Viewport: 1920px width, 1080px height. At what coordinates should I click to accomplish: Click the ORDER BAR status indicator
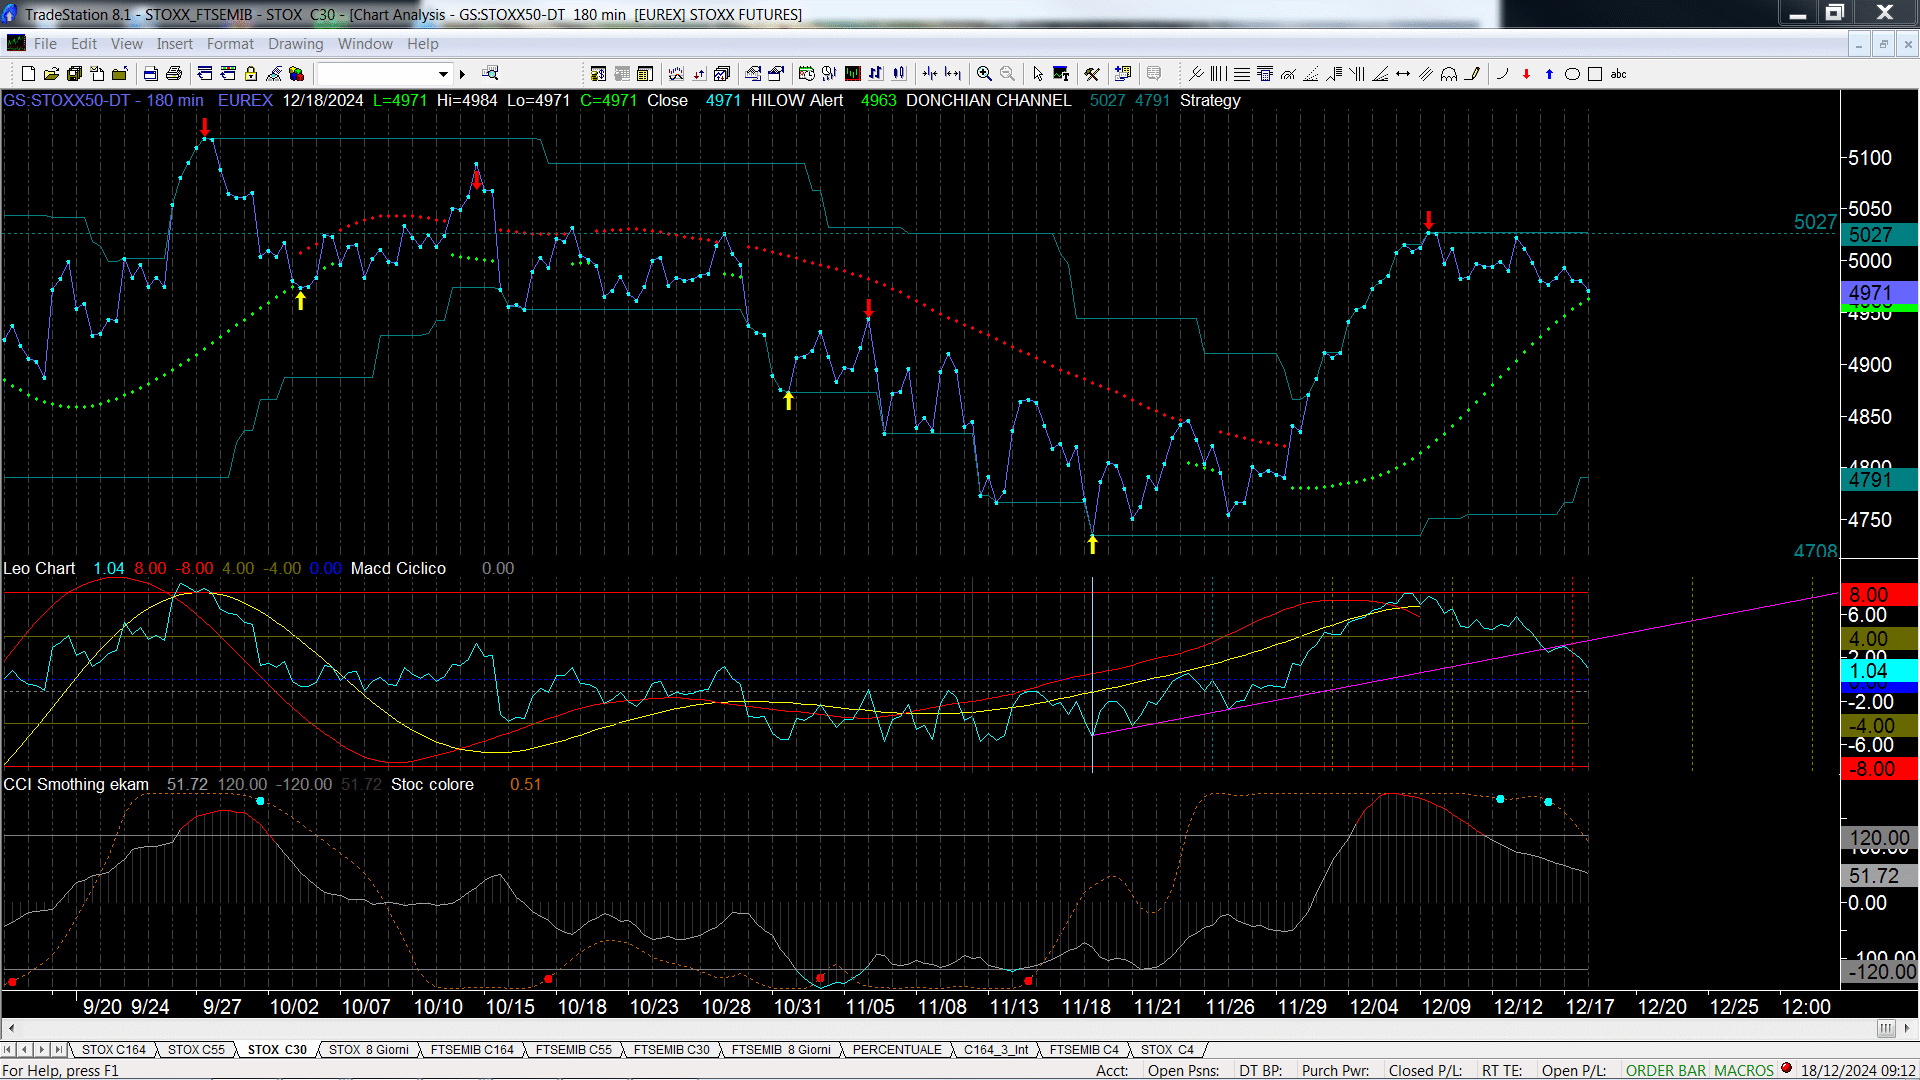click(x=1666, y=1071)
